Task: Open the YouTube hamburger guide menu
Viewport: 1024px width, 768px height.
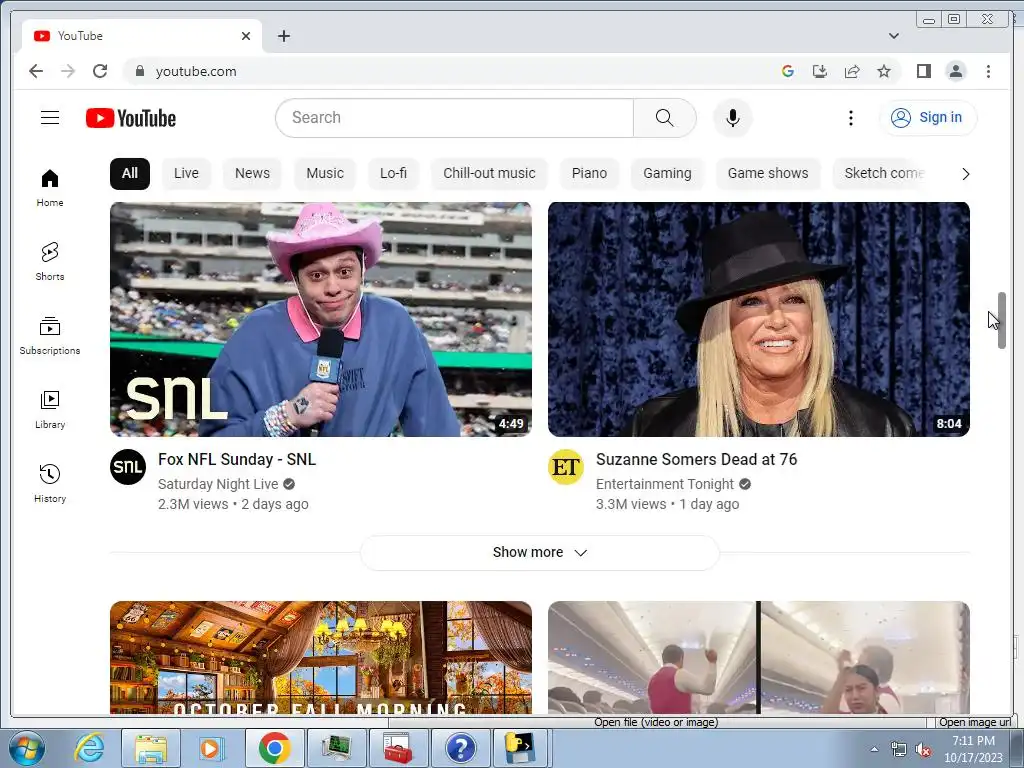Action: 50,118
